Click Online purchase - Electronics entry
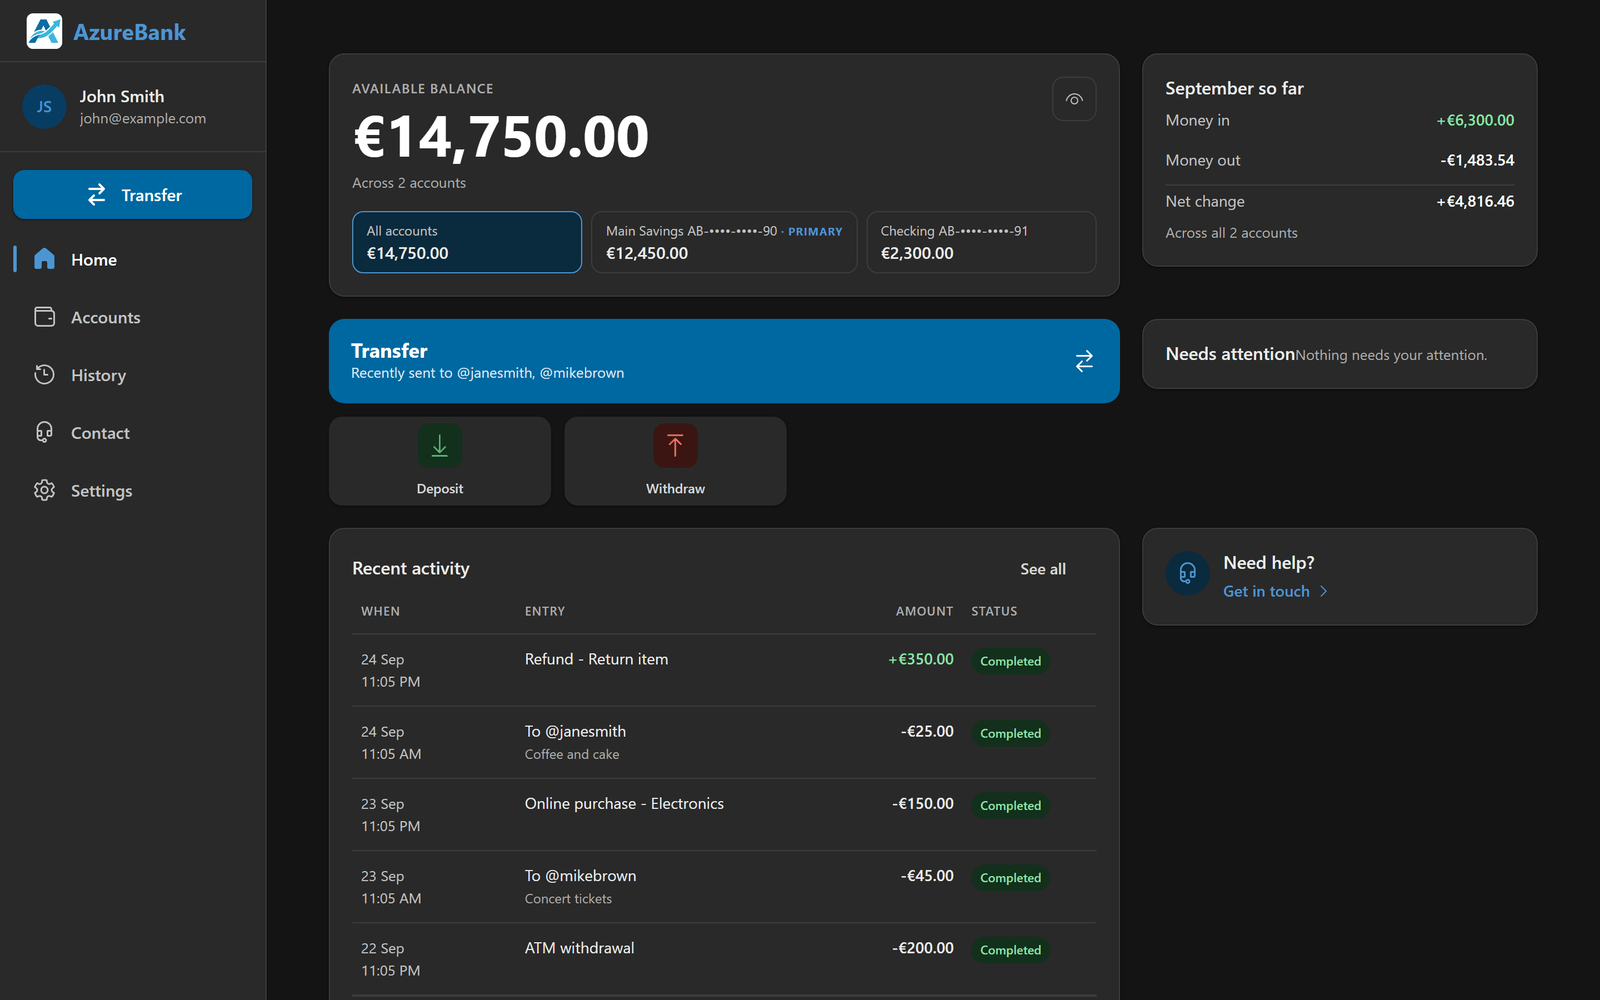The image size is (1600, 1000). (624, 804)
